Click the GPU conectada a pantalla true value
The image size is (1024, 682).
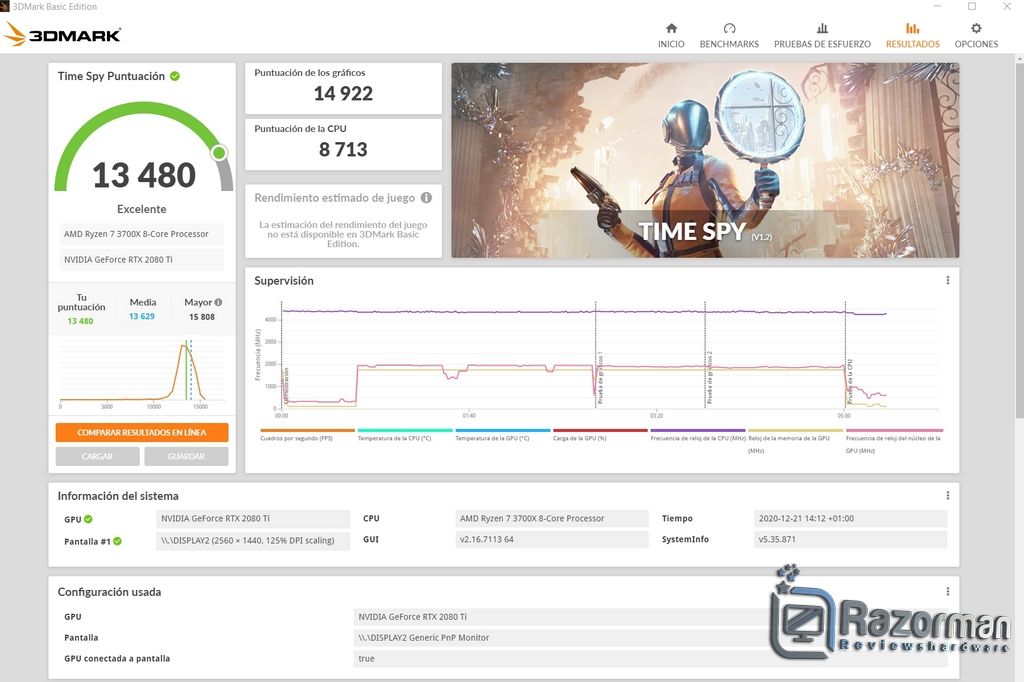[x=650, y=658]
